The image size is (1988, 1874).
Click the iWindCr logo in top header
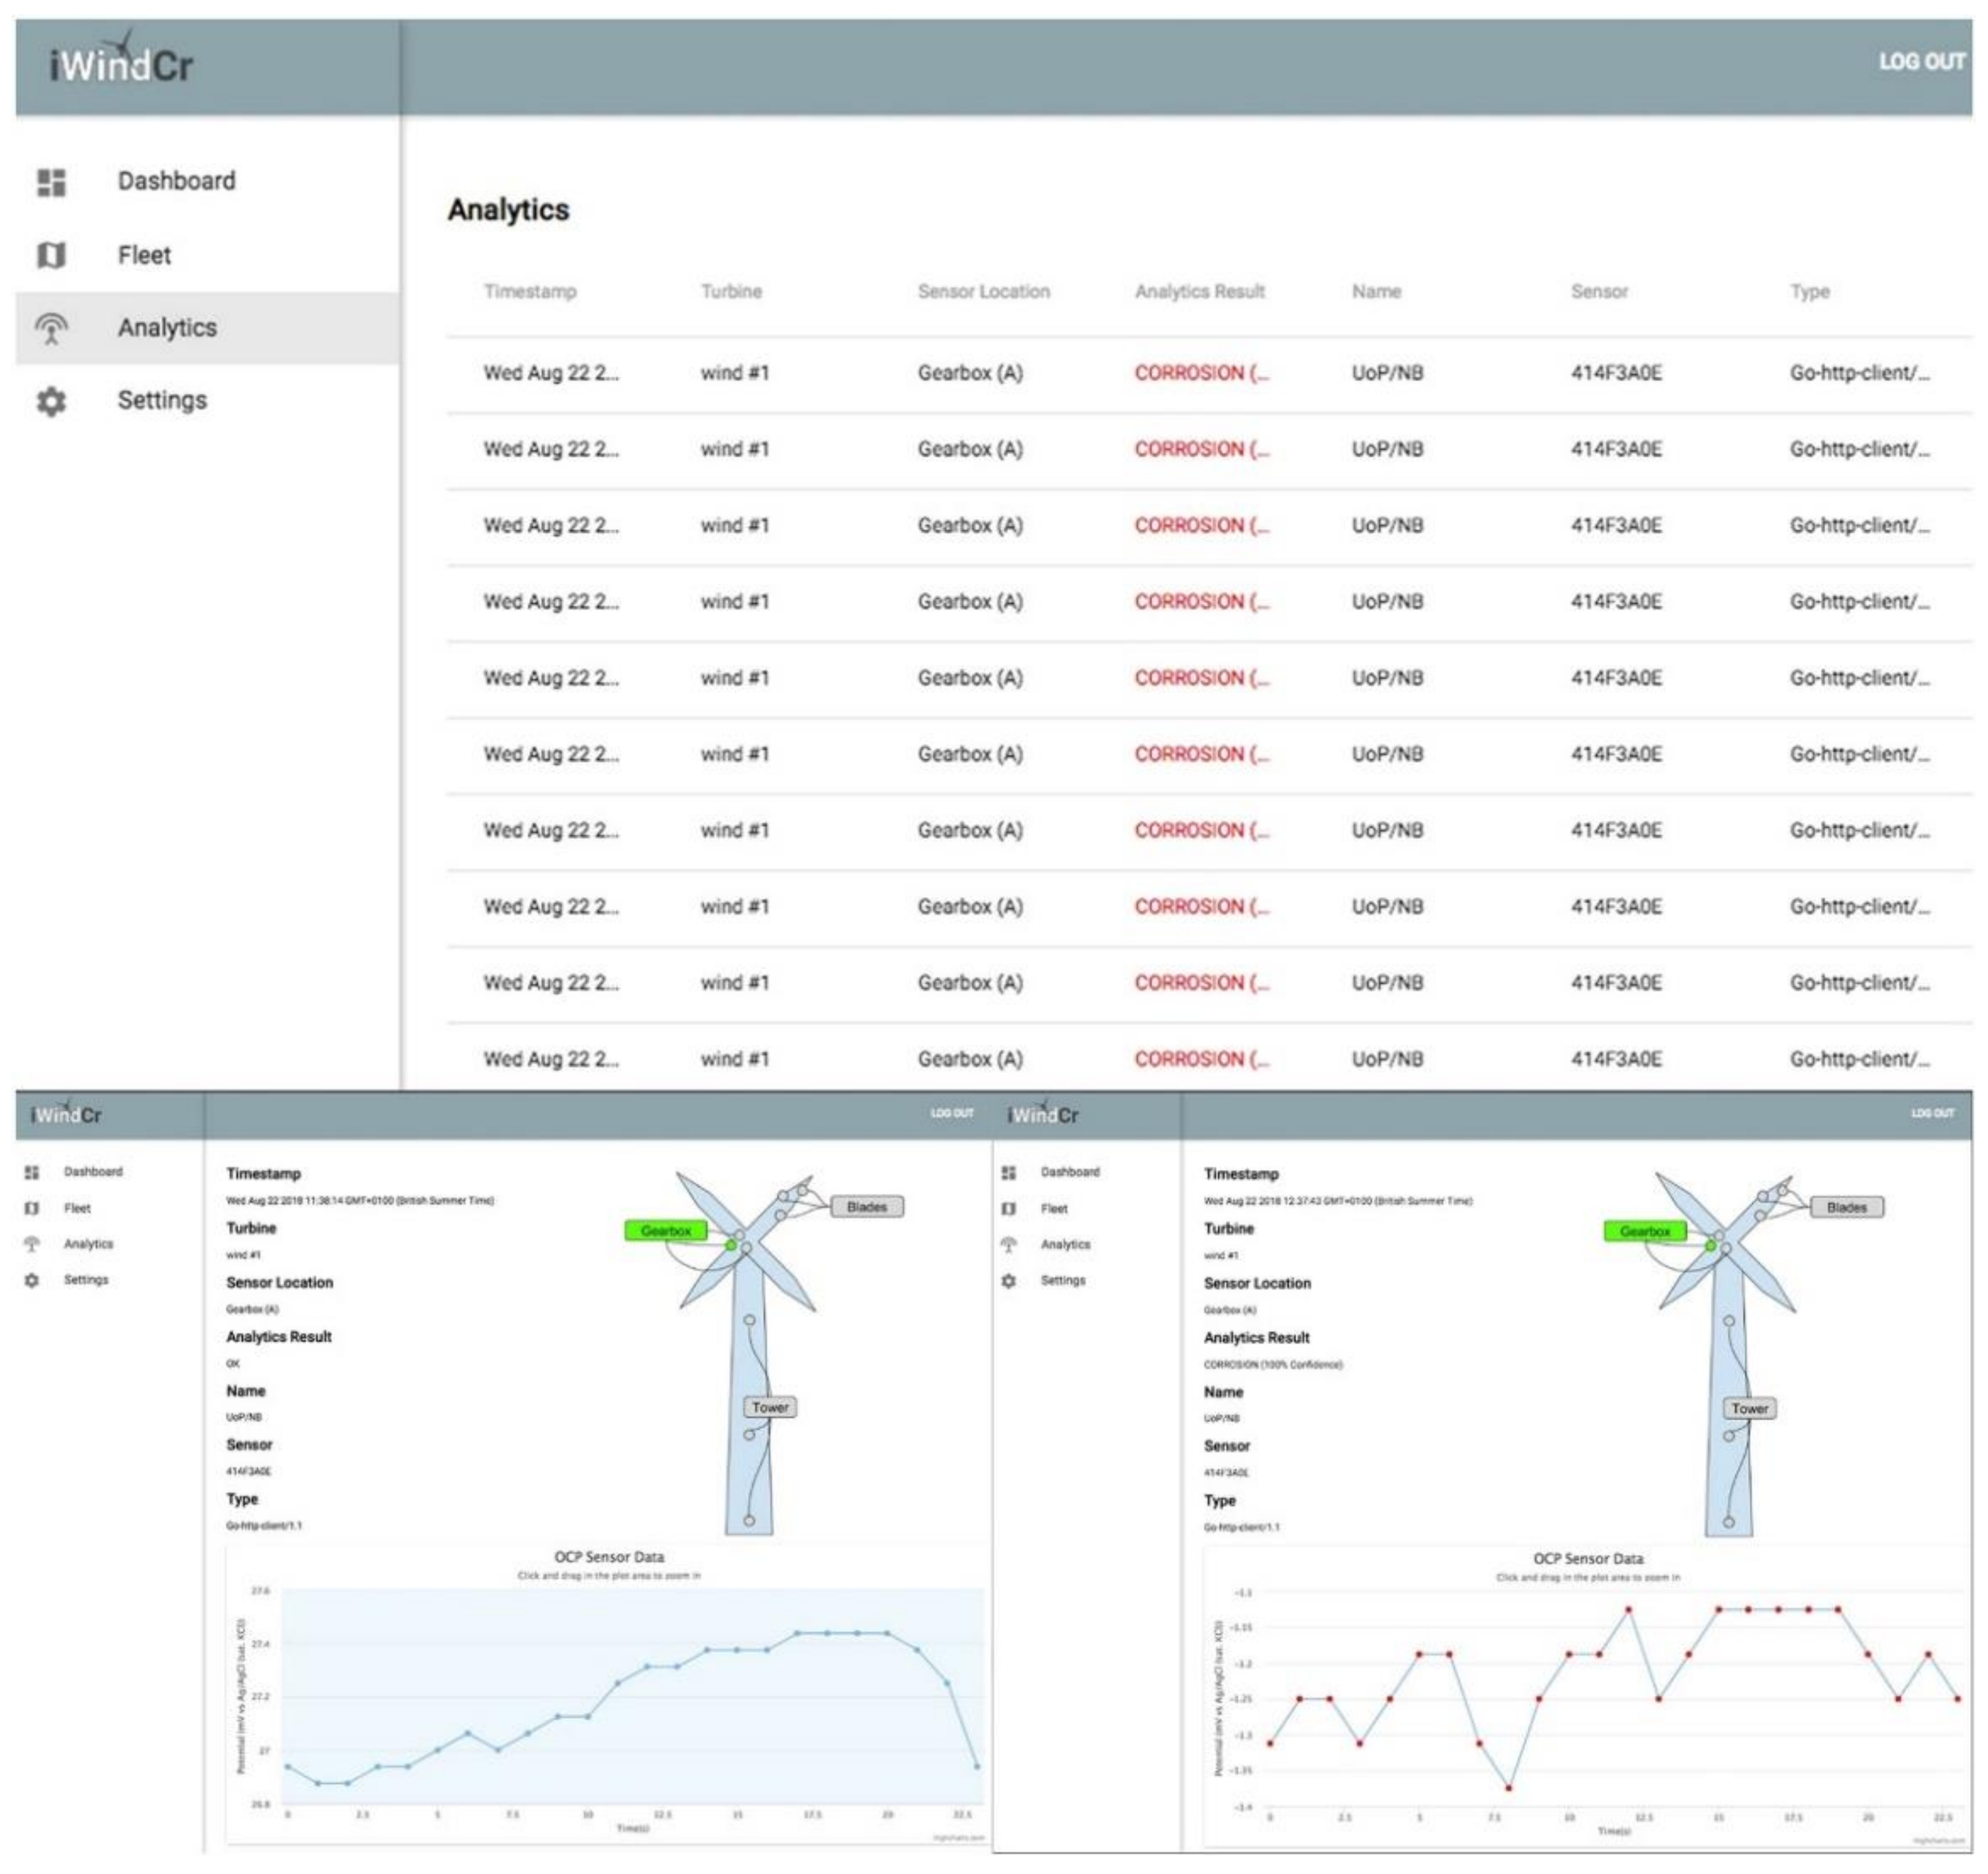[120, 64]
